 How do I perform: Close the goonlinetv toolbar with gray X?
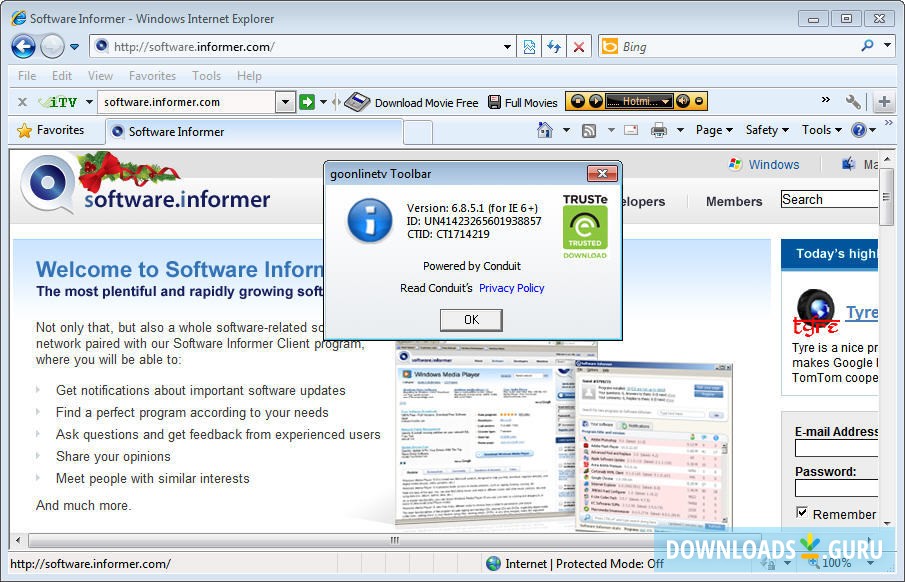[23, 102]
